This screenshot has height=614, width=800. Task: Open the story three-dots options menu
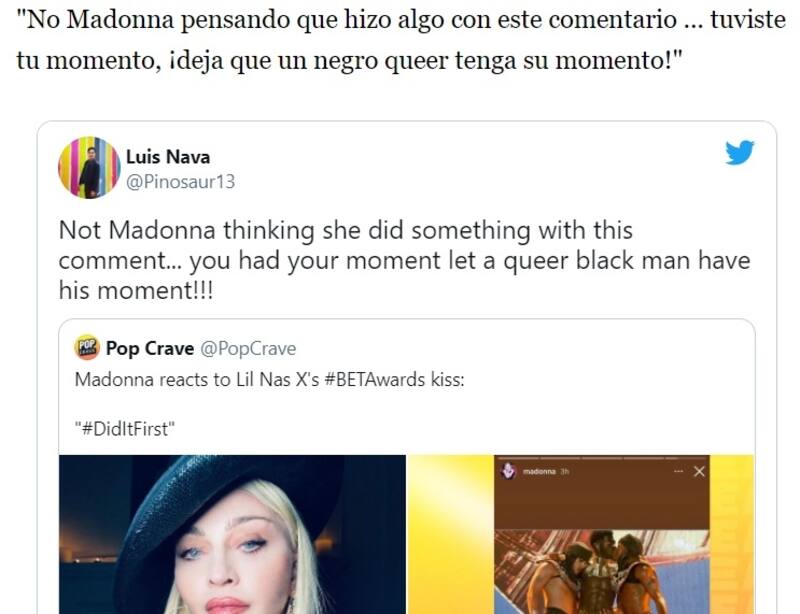coord(678,472)
